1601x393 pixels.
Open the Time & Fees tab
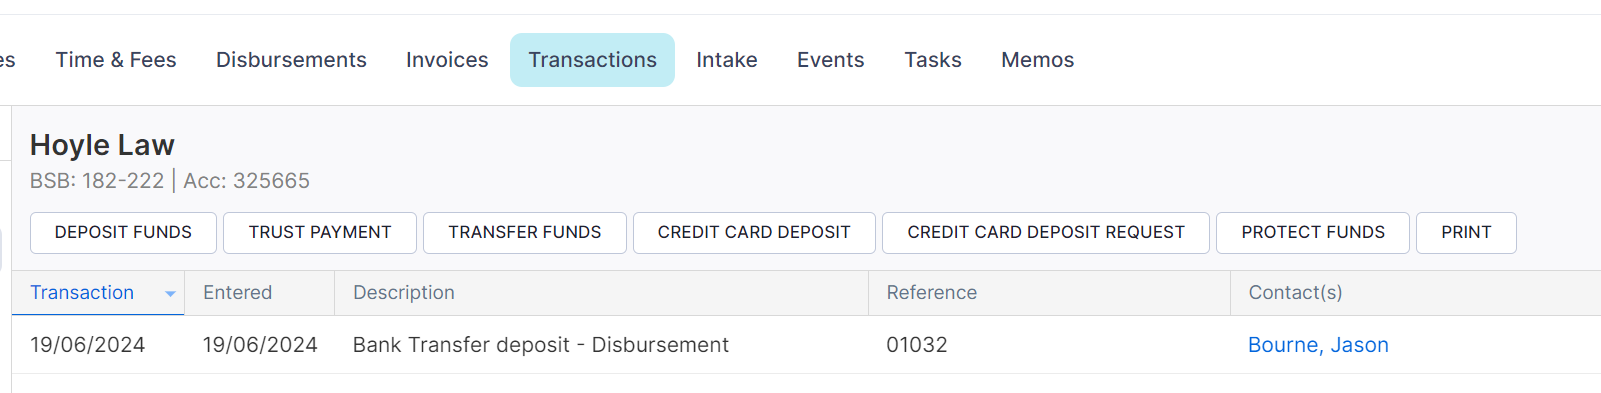point(116,60)
